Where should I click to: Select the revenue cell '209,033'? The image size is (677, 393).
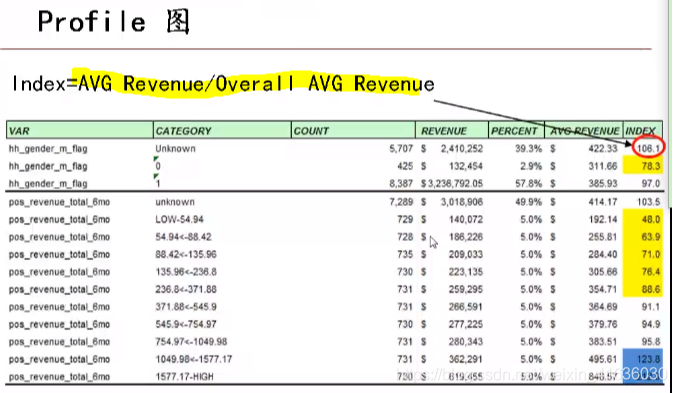pyautogui.click(x=466, y=254)
